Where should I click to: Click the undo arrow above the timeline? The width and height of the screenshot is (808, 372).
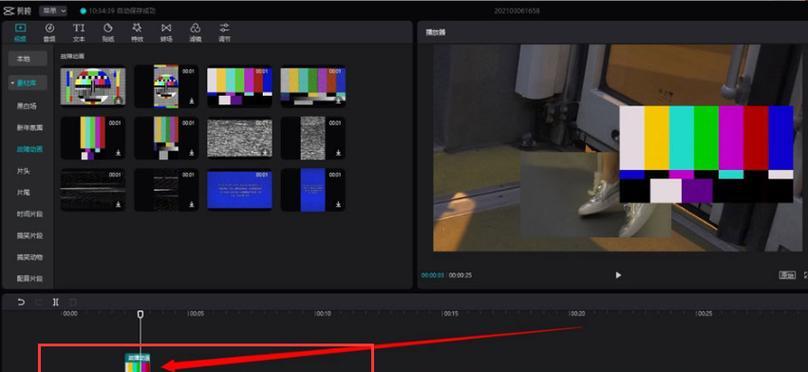(21, 302)
